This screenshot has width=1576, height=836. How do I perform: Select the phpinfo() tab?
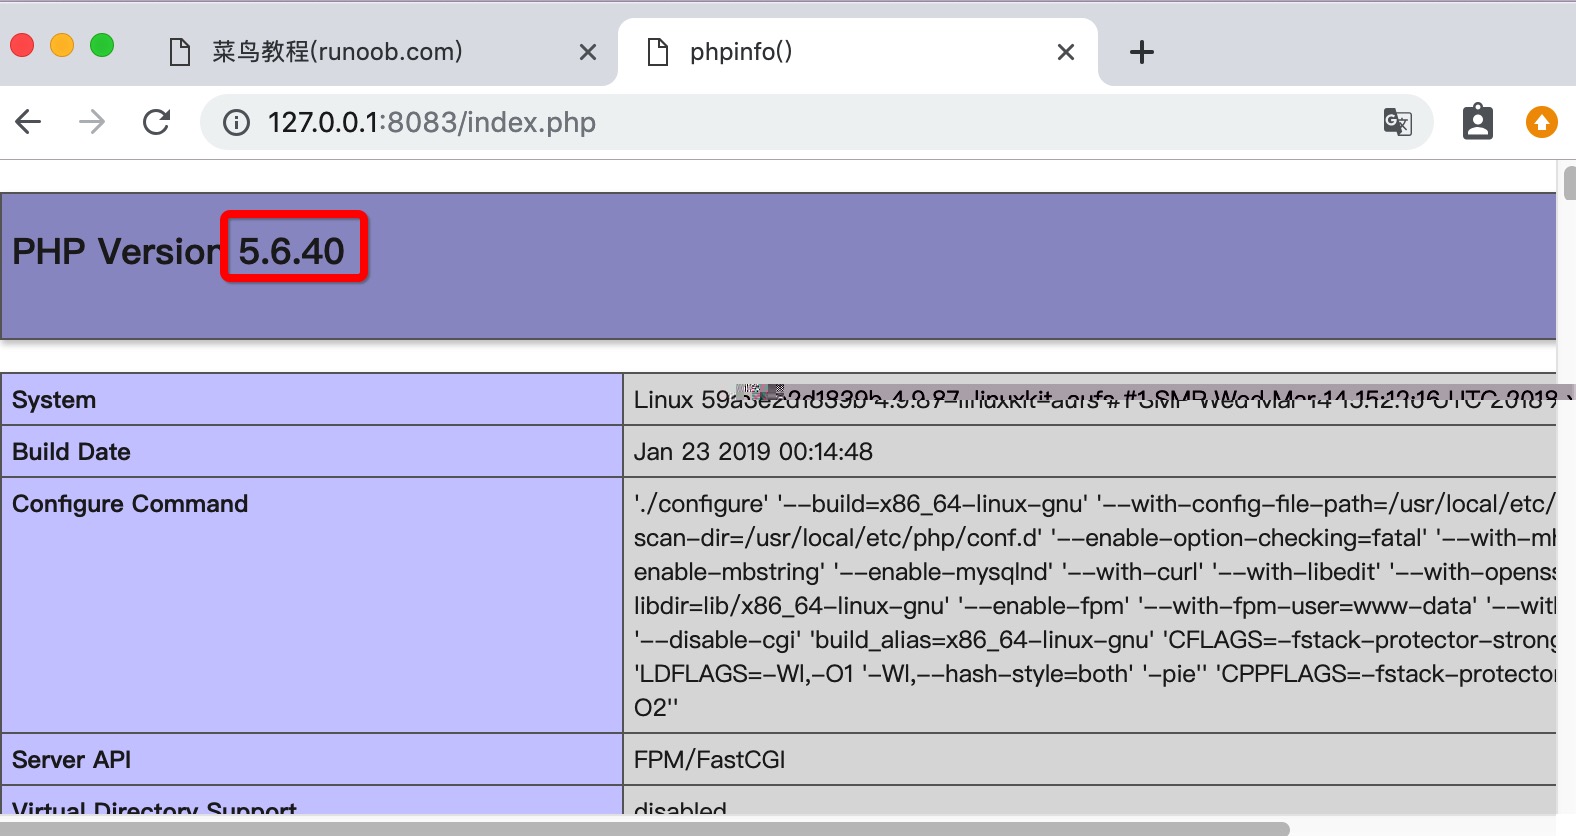740,52
